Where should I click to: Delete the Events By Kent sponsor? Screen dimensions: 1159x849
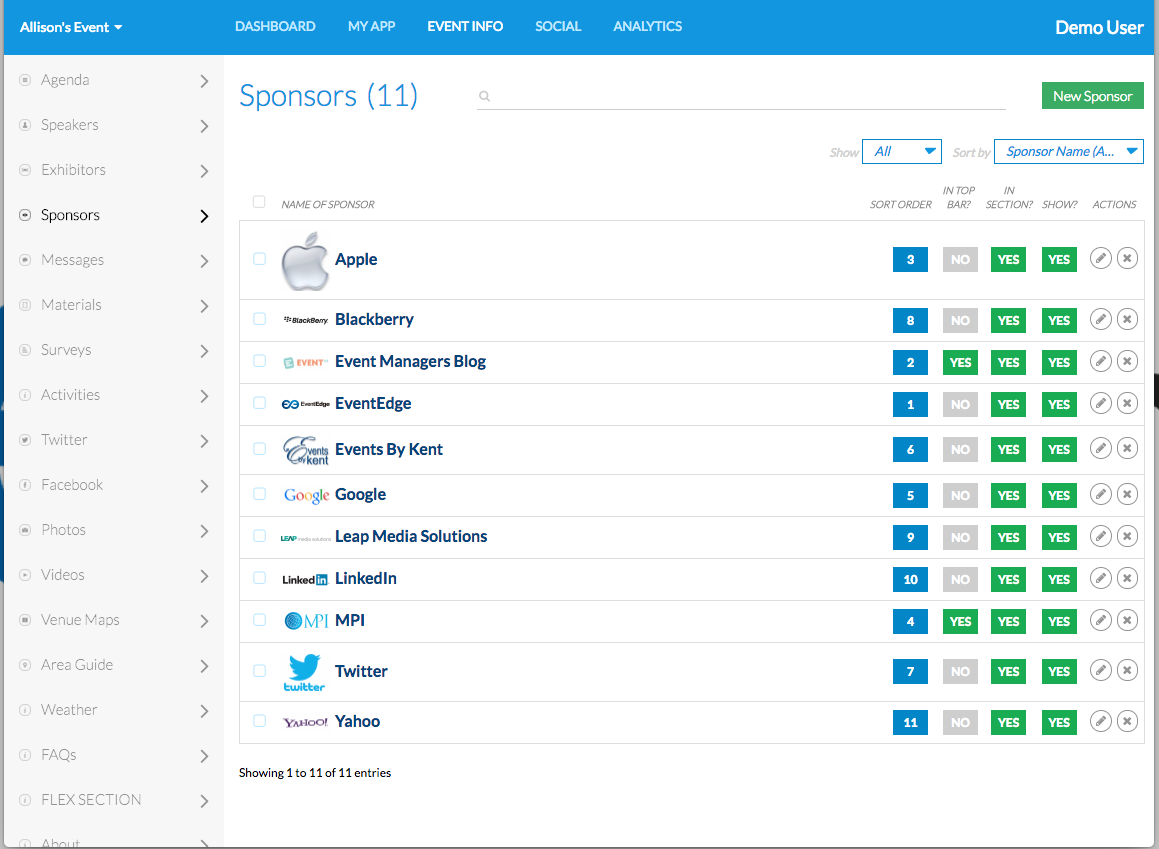pos(1127,449)
